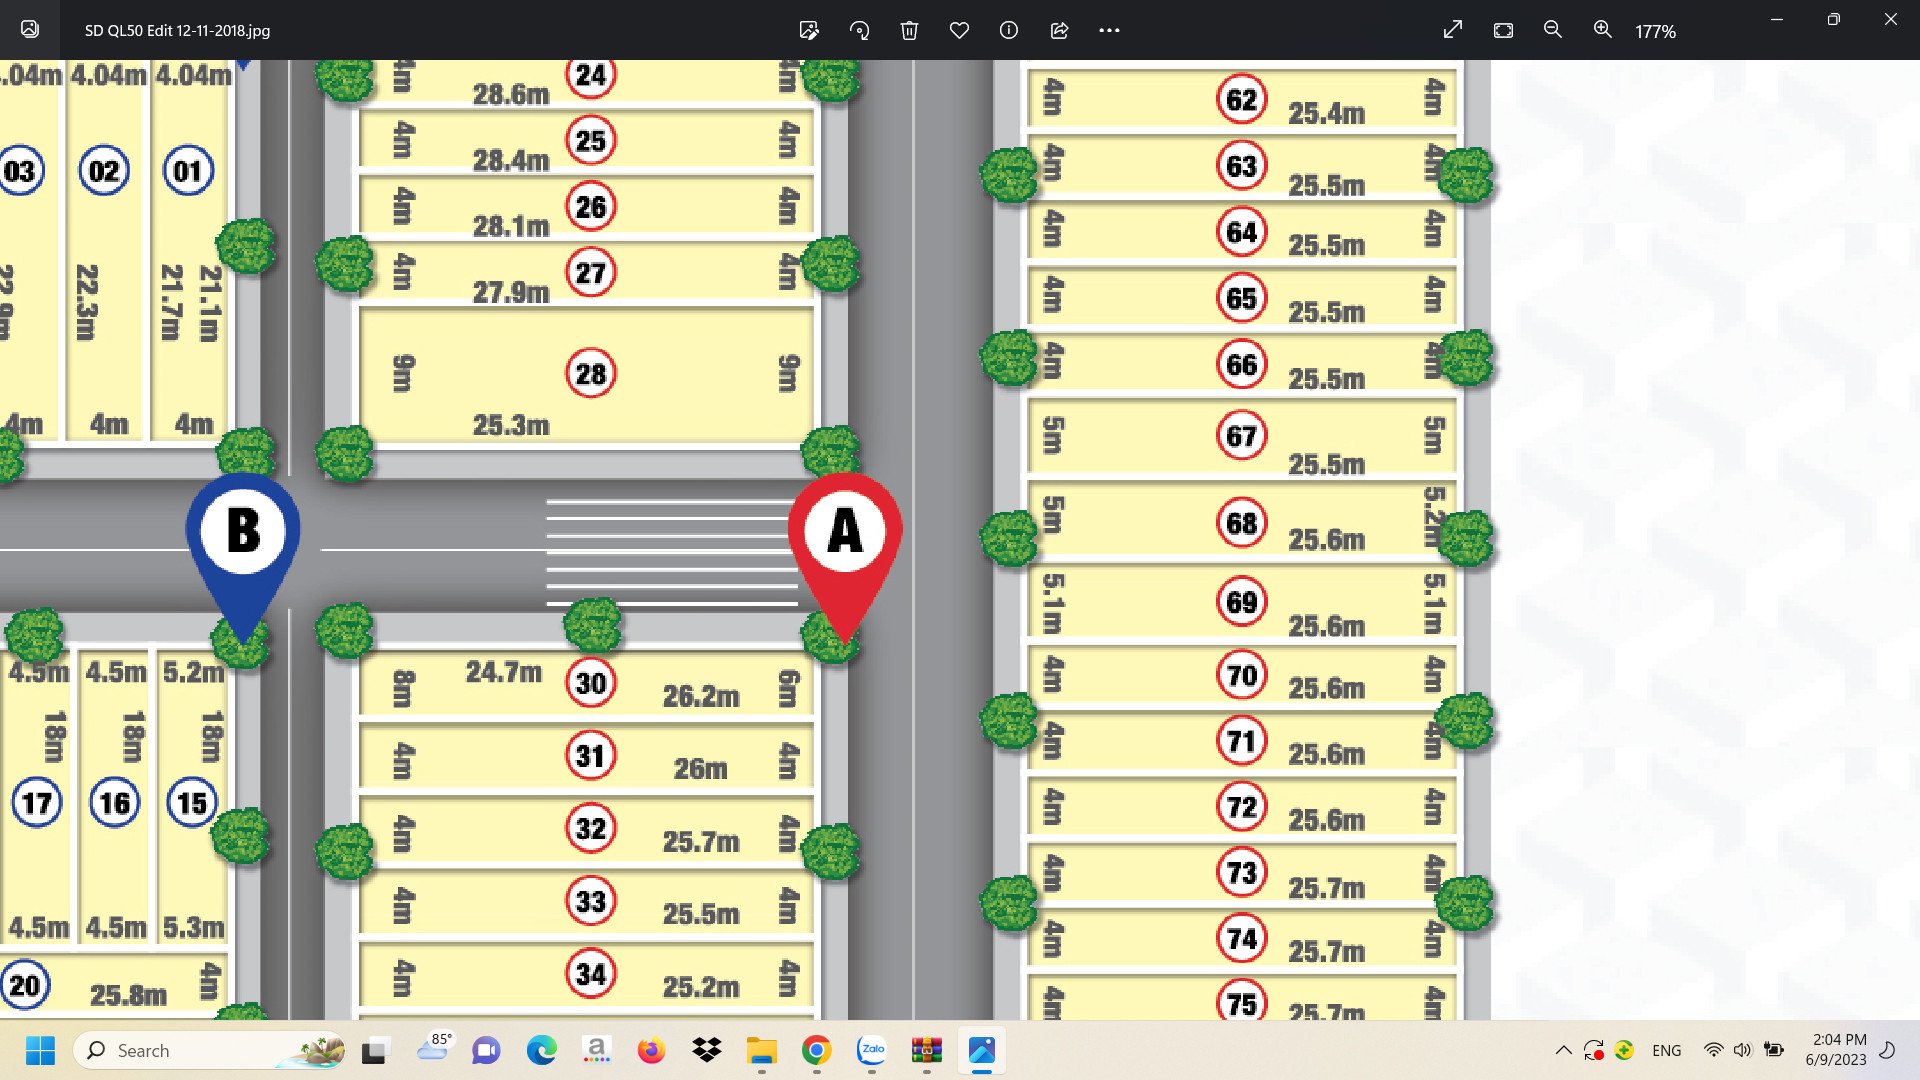Open the Edit image tool
The width and height of the screenshot is (1920, 1080).
click(809, 30)
